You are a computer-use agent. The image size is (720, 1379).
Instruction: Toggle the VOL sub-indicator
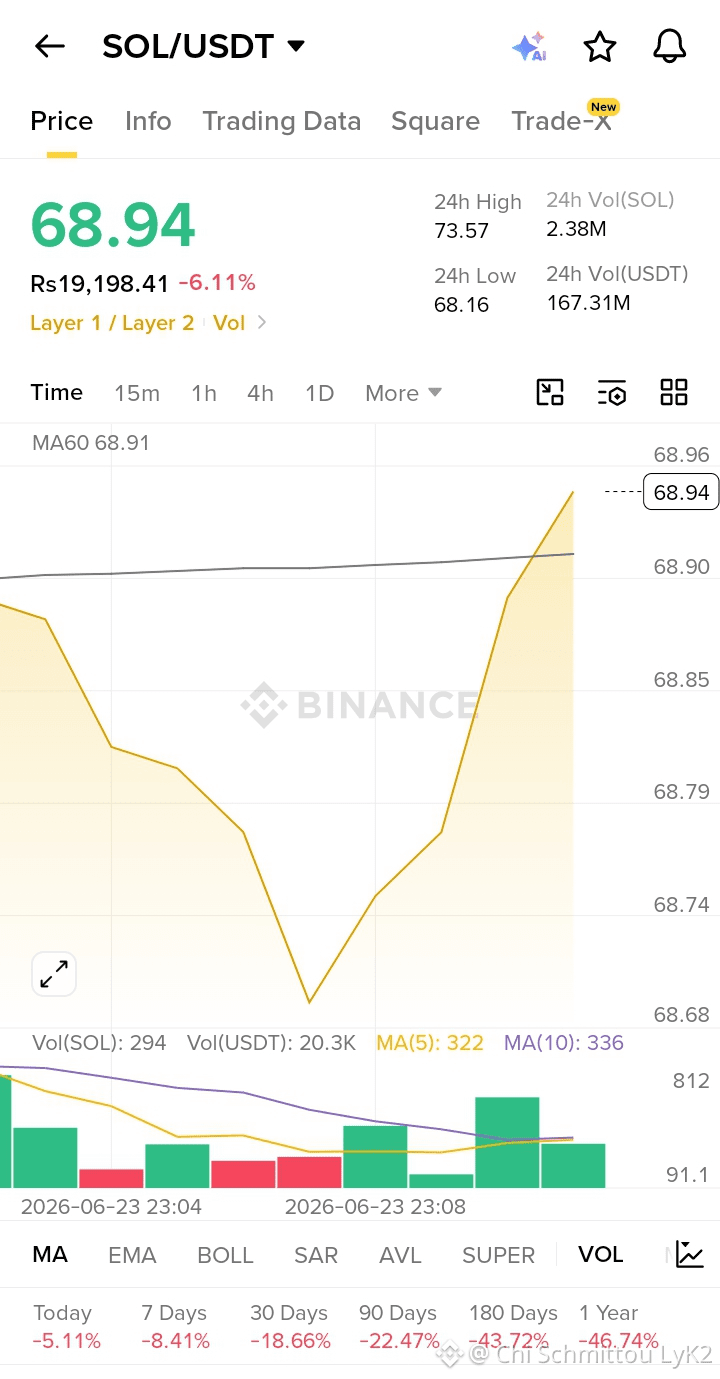coord(600,1254)
